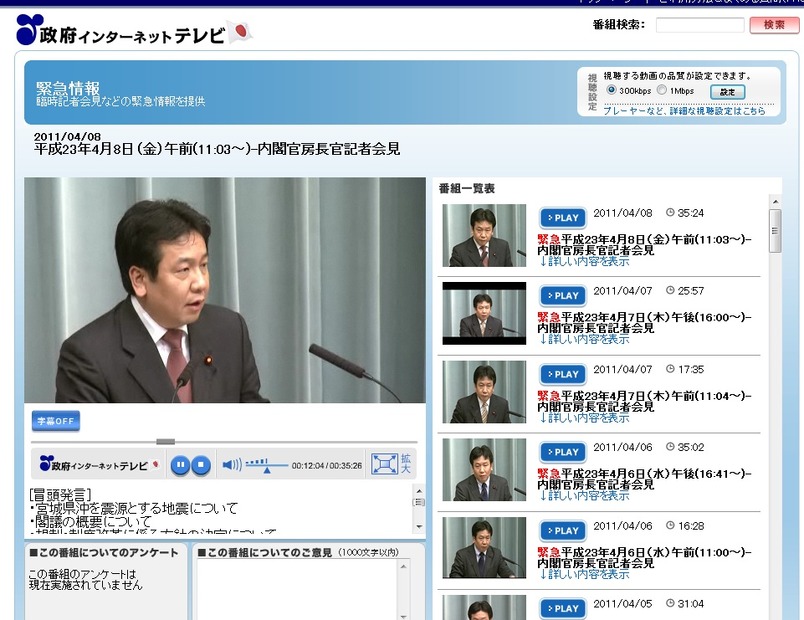Image resolution: width=804 pixels, height=620 pixels.
Task: Select the 300kbps quality option
Action: (611, 90)
